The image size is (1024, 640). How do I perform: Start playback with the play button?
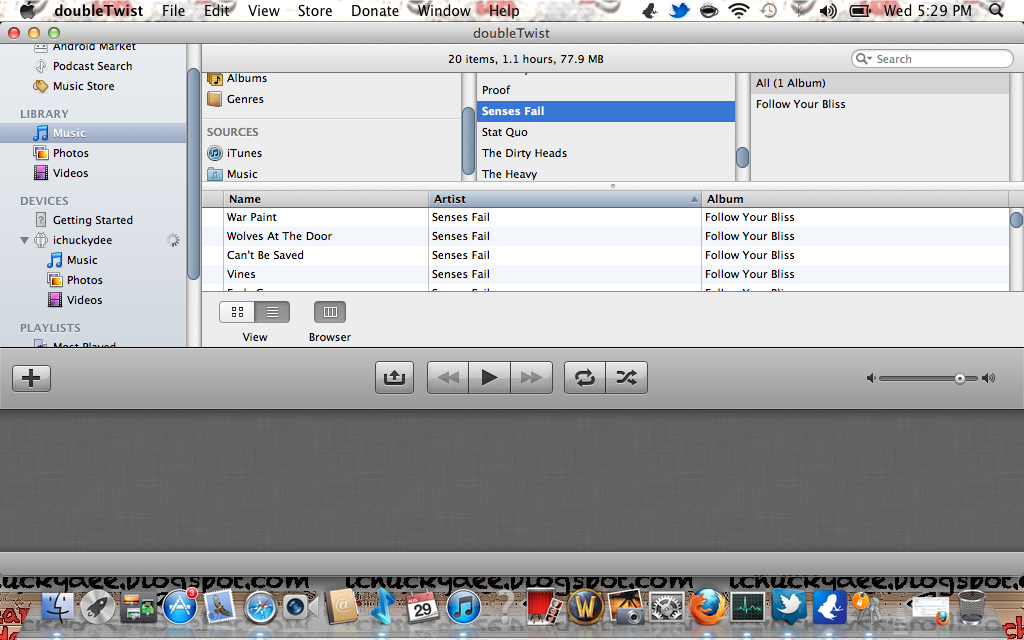pos(489,377)
